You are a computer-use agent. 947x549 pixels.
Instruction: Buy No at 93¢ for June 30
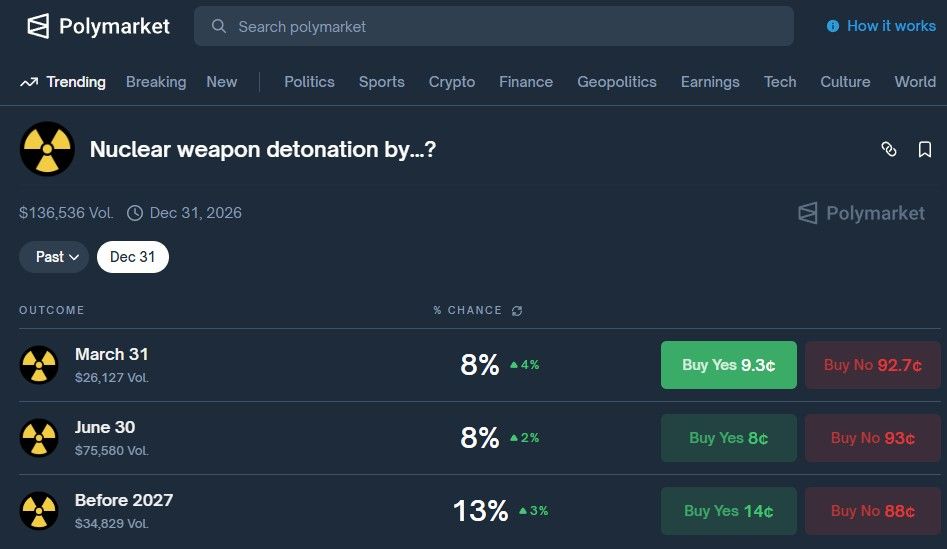[x=872, y=438]
